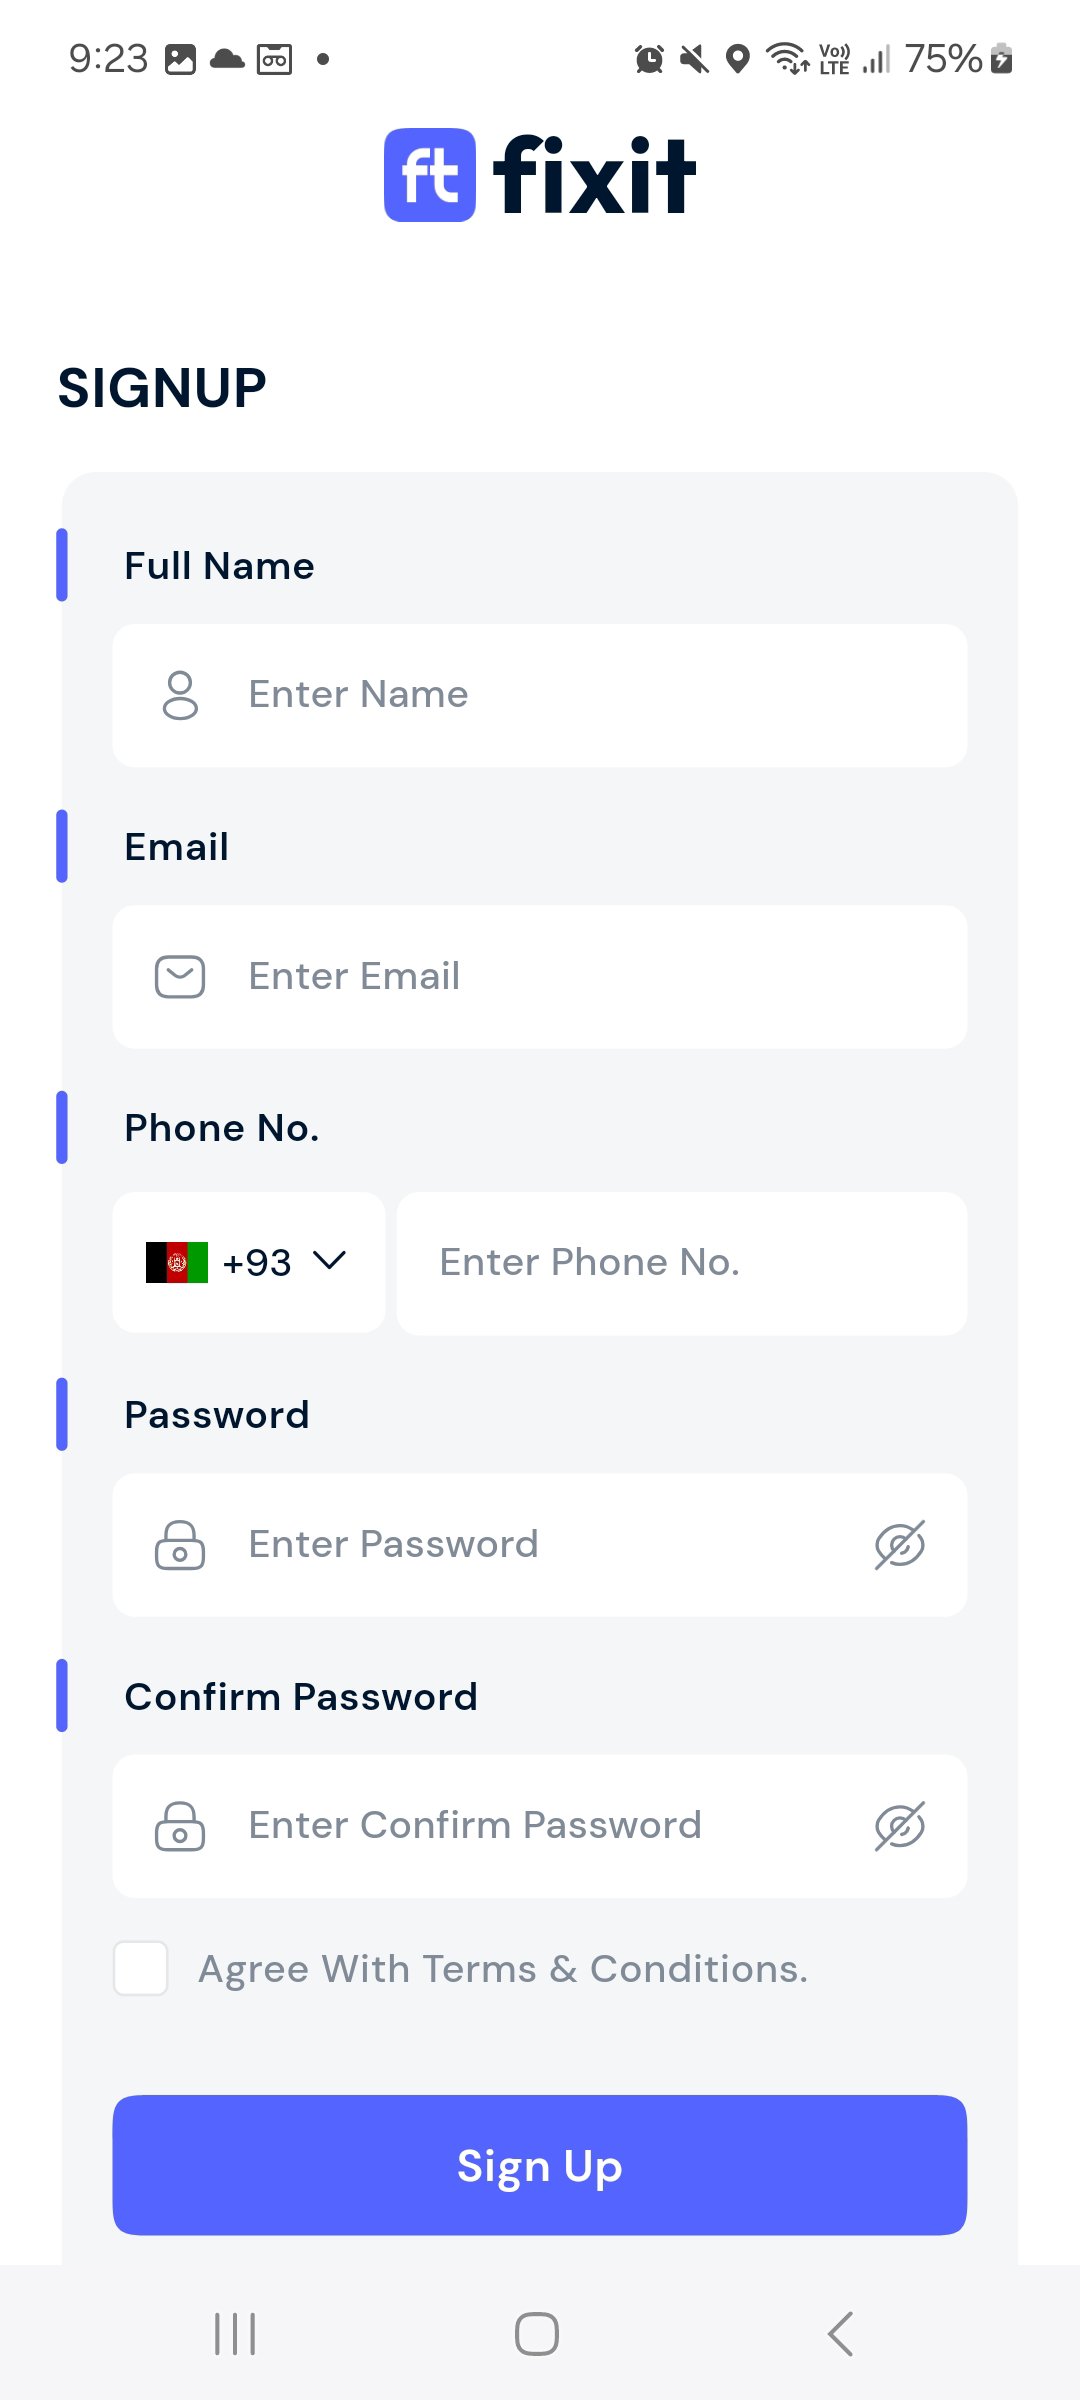This screenshot has height=2400, width=1080.
Task: Tap the Enter Phone No. field
Action: pos(682,1262)
